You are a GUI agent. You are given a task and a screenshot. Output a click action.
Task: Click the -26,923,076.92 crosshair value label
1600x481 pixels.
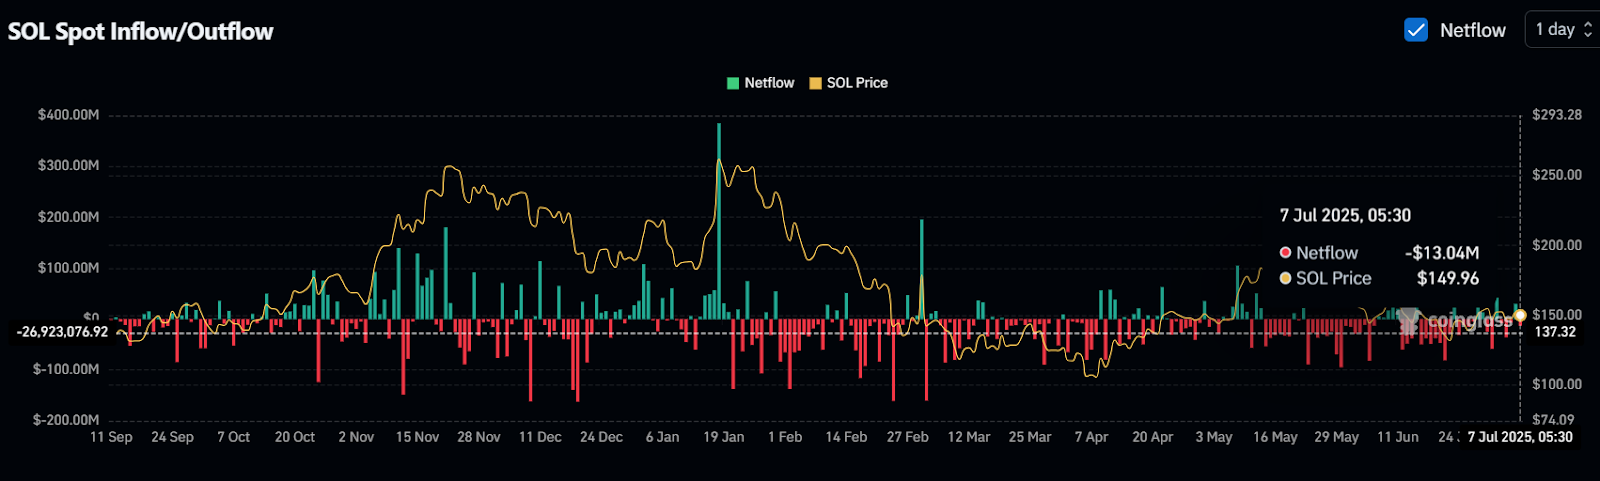coord(62,332)
